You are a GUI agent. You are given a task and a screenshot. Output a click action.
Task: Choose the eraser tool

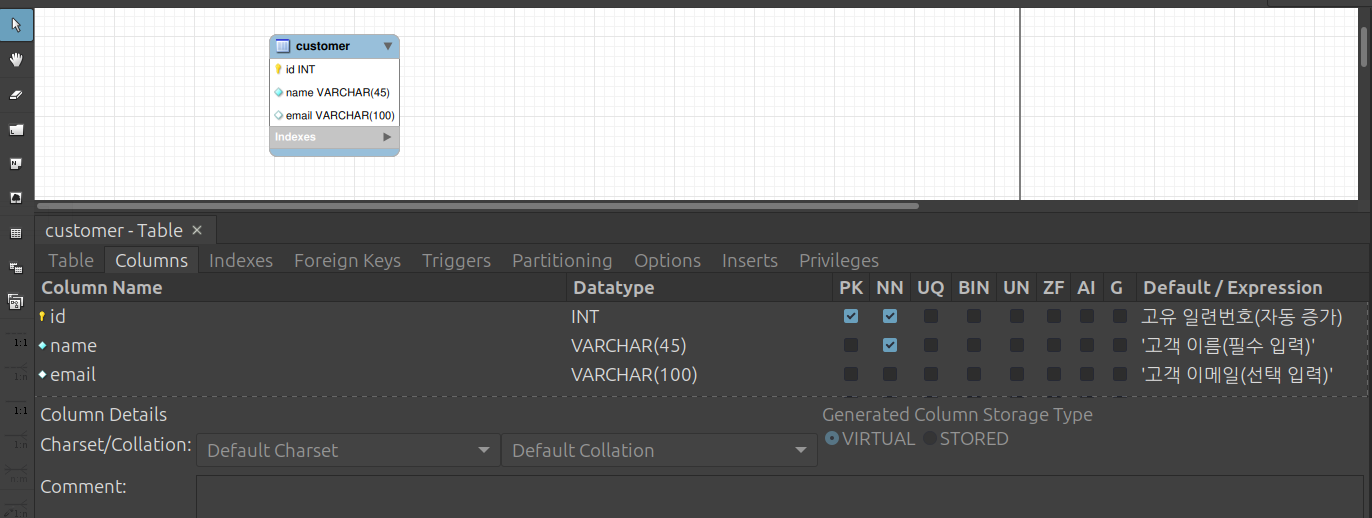(x=16, y=94)
